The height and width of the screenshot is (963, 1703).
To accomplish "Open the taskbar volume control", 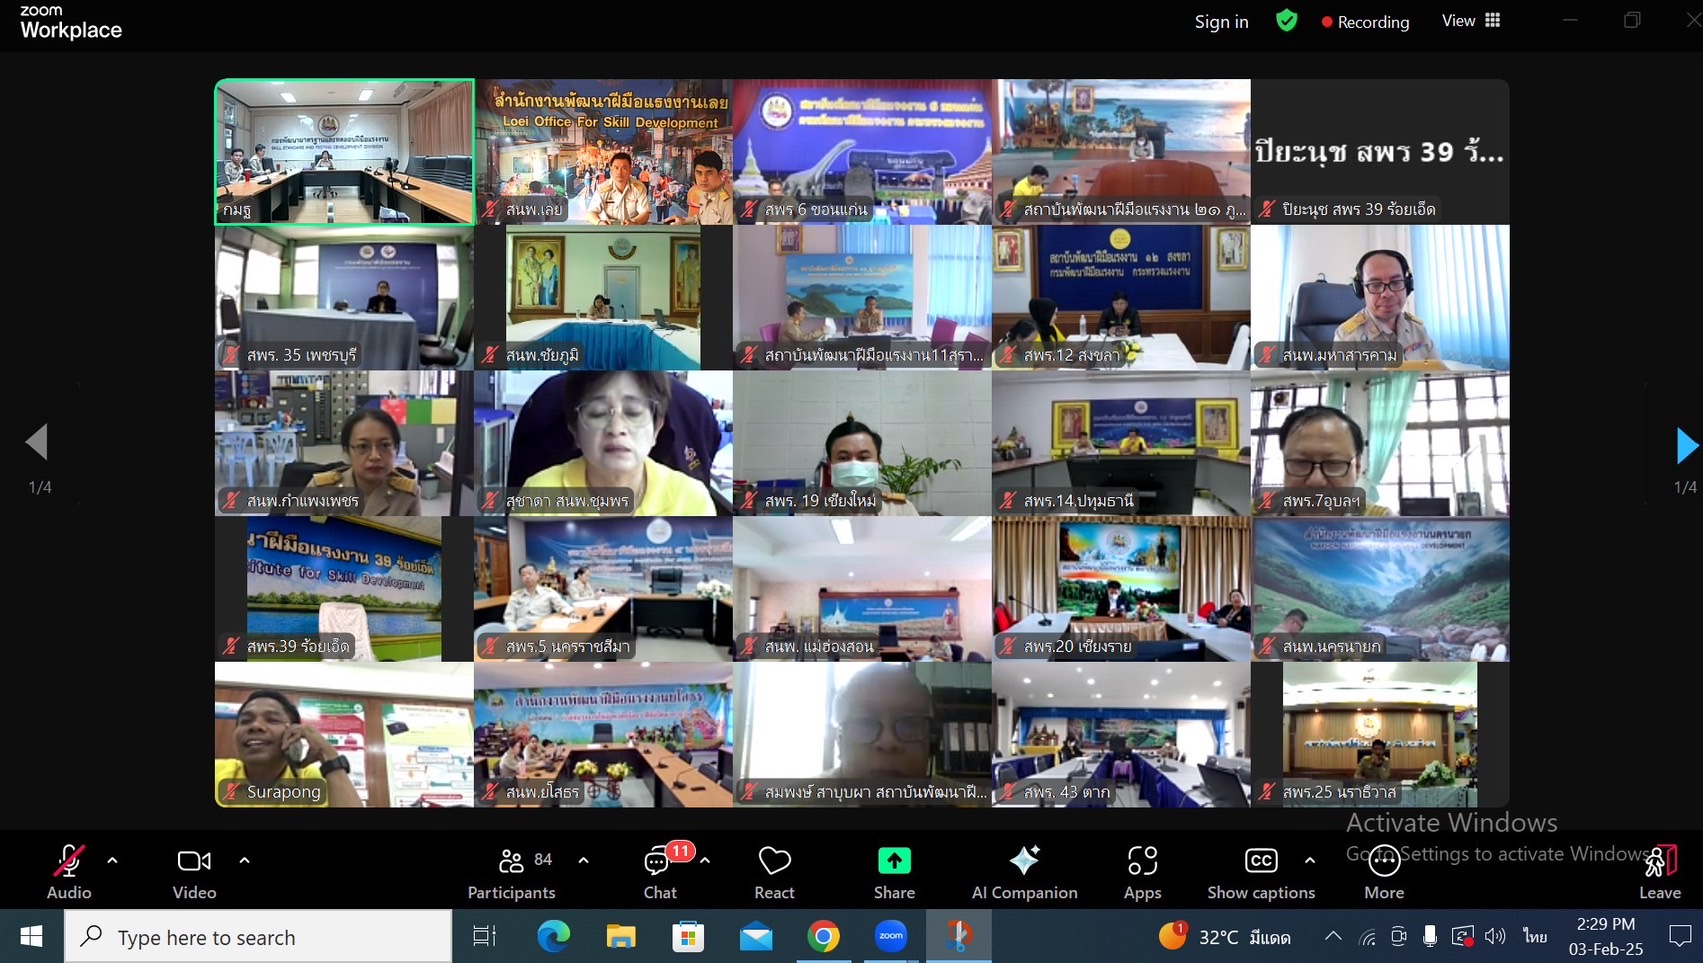I will pyautogui.click(x=1495, y=936).
